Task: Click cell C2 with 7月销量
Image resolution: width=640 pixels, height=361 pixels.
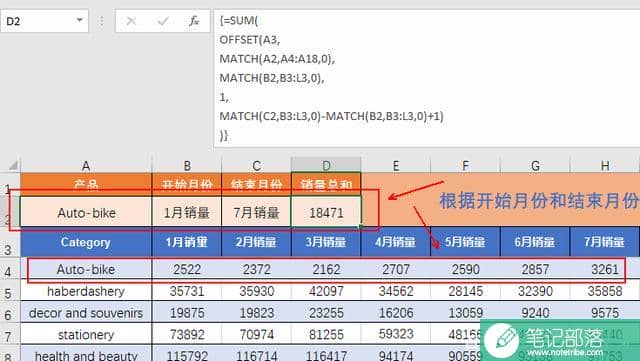Action: pos(256,212)
